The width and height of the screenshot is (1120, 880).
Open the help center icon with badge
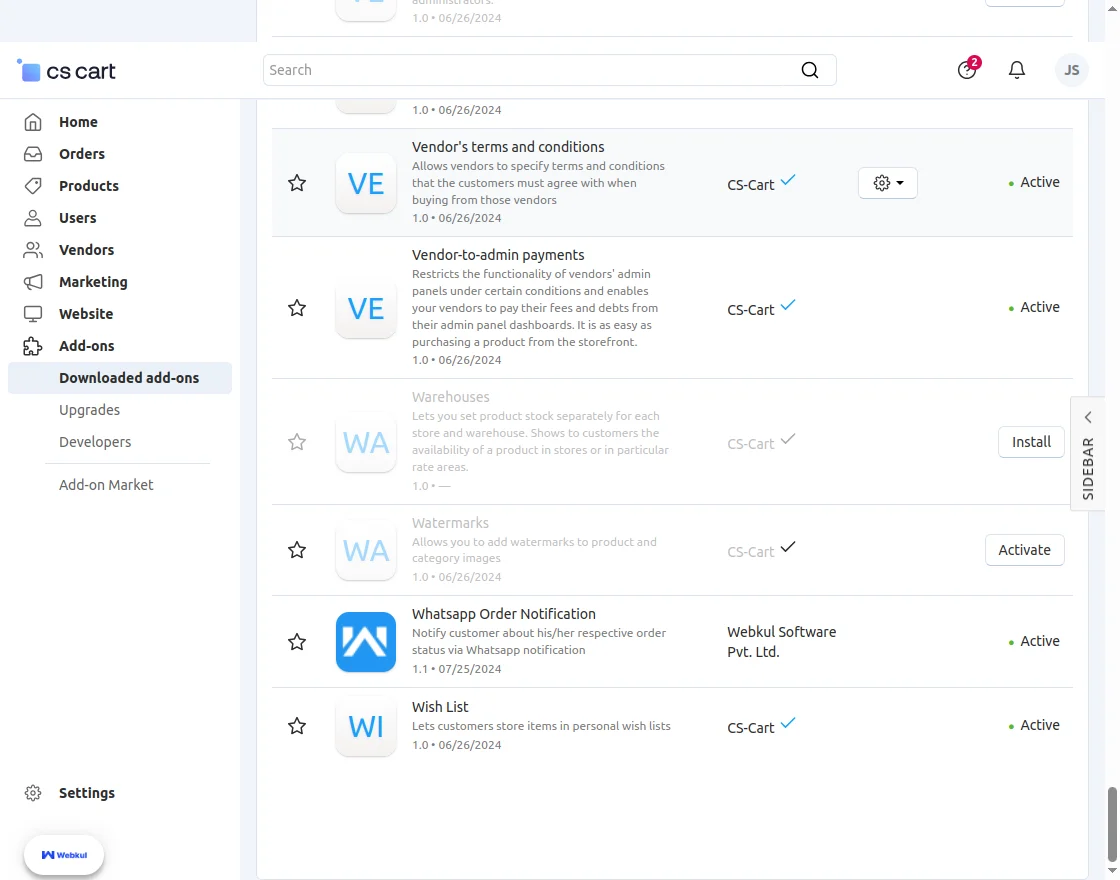pos(966,70)
